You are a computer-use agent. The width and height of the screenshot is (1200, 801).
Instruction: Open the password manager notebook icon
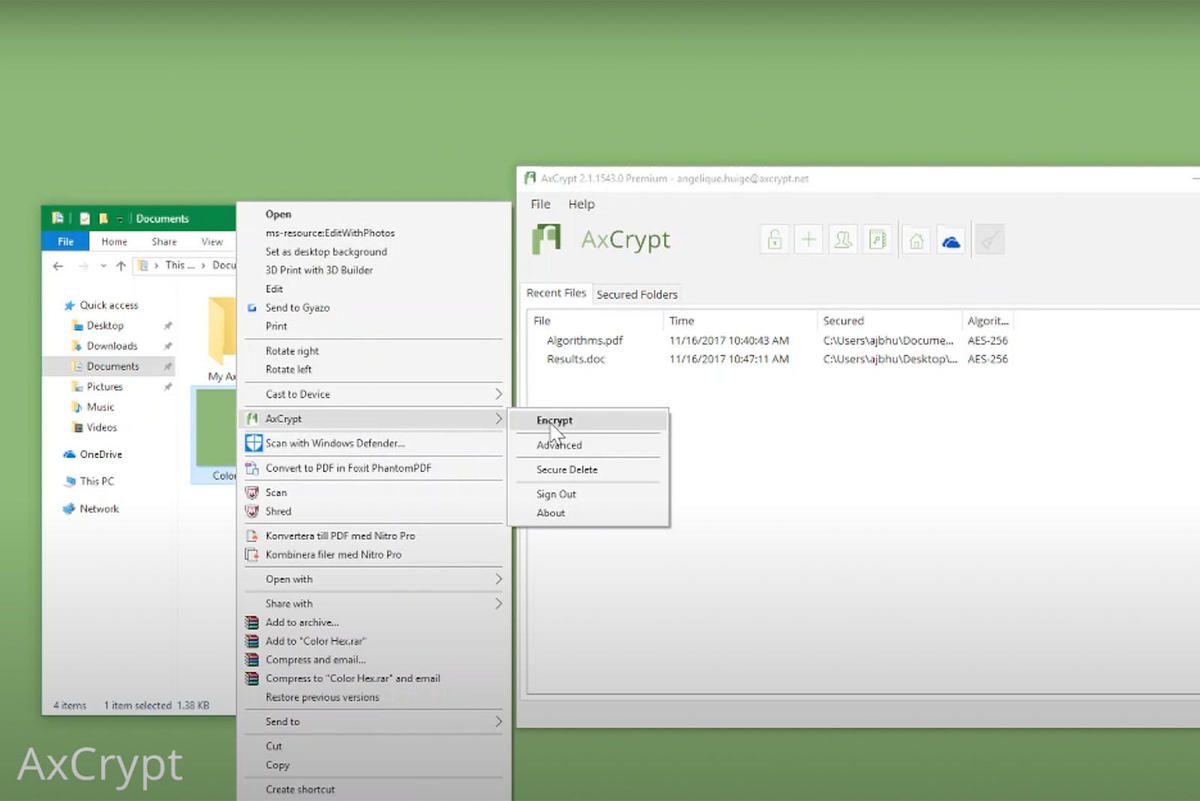coord(877,239)
